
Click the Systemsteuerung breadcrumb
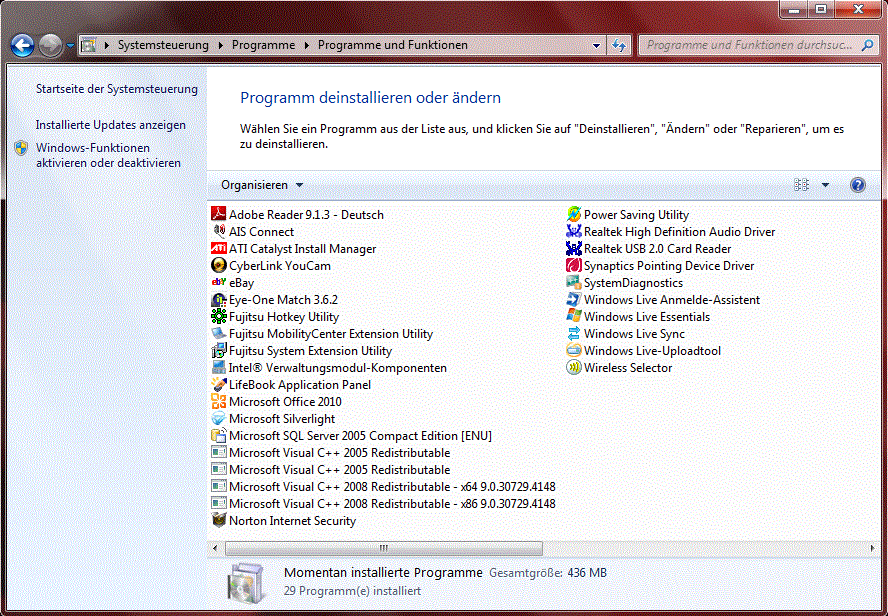tap(163, 45)
